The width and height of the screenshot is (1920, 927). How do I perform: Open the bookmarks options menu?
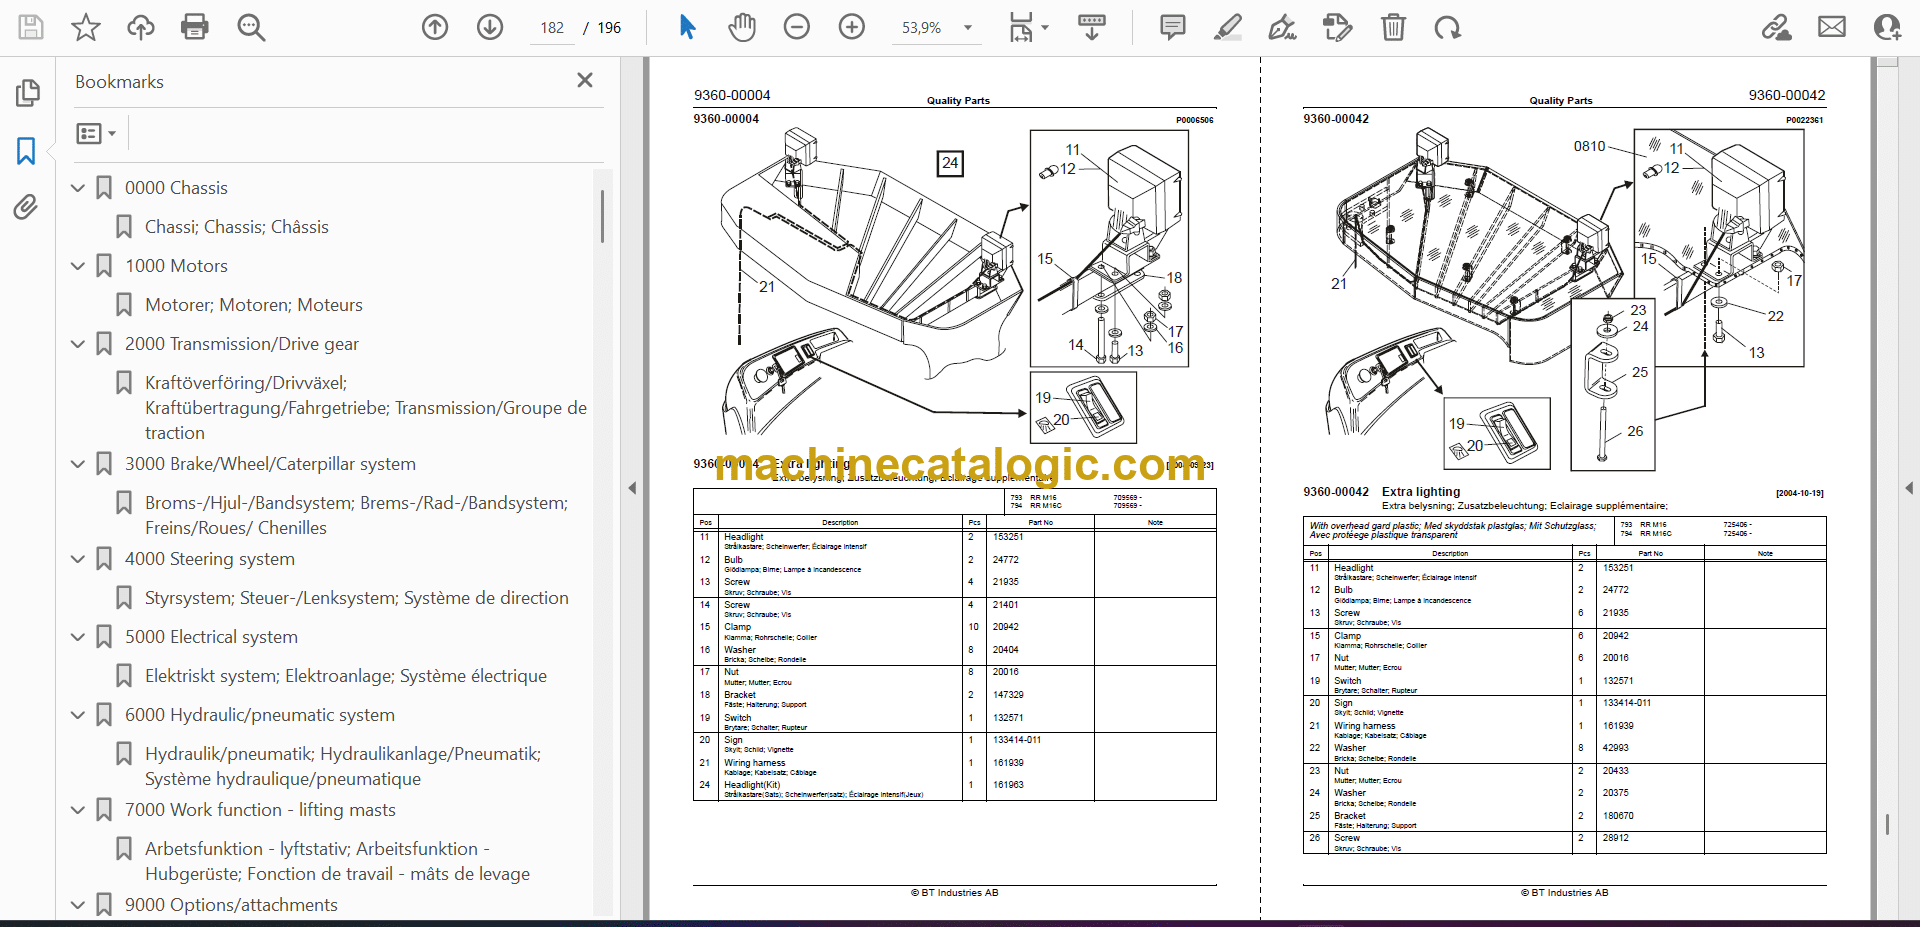click(x=96, y=133)
